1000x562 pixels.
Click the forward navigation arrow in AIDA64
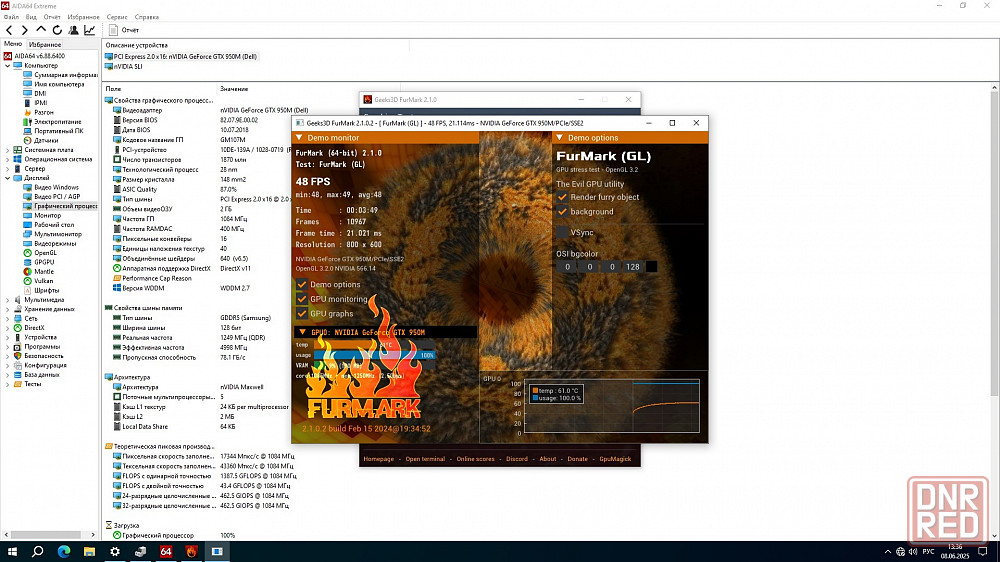coord(24,30)
